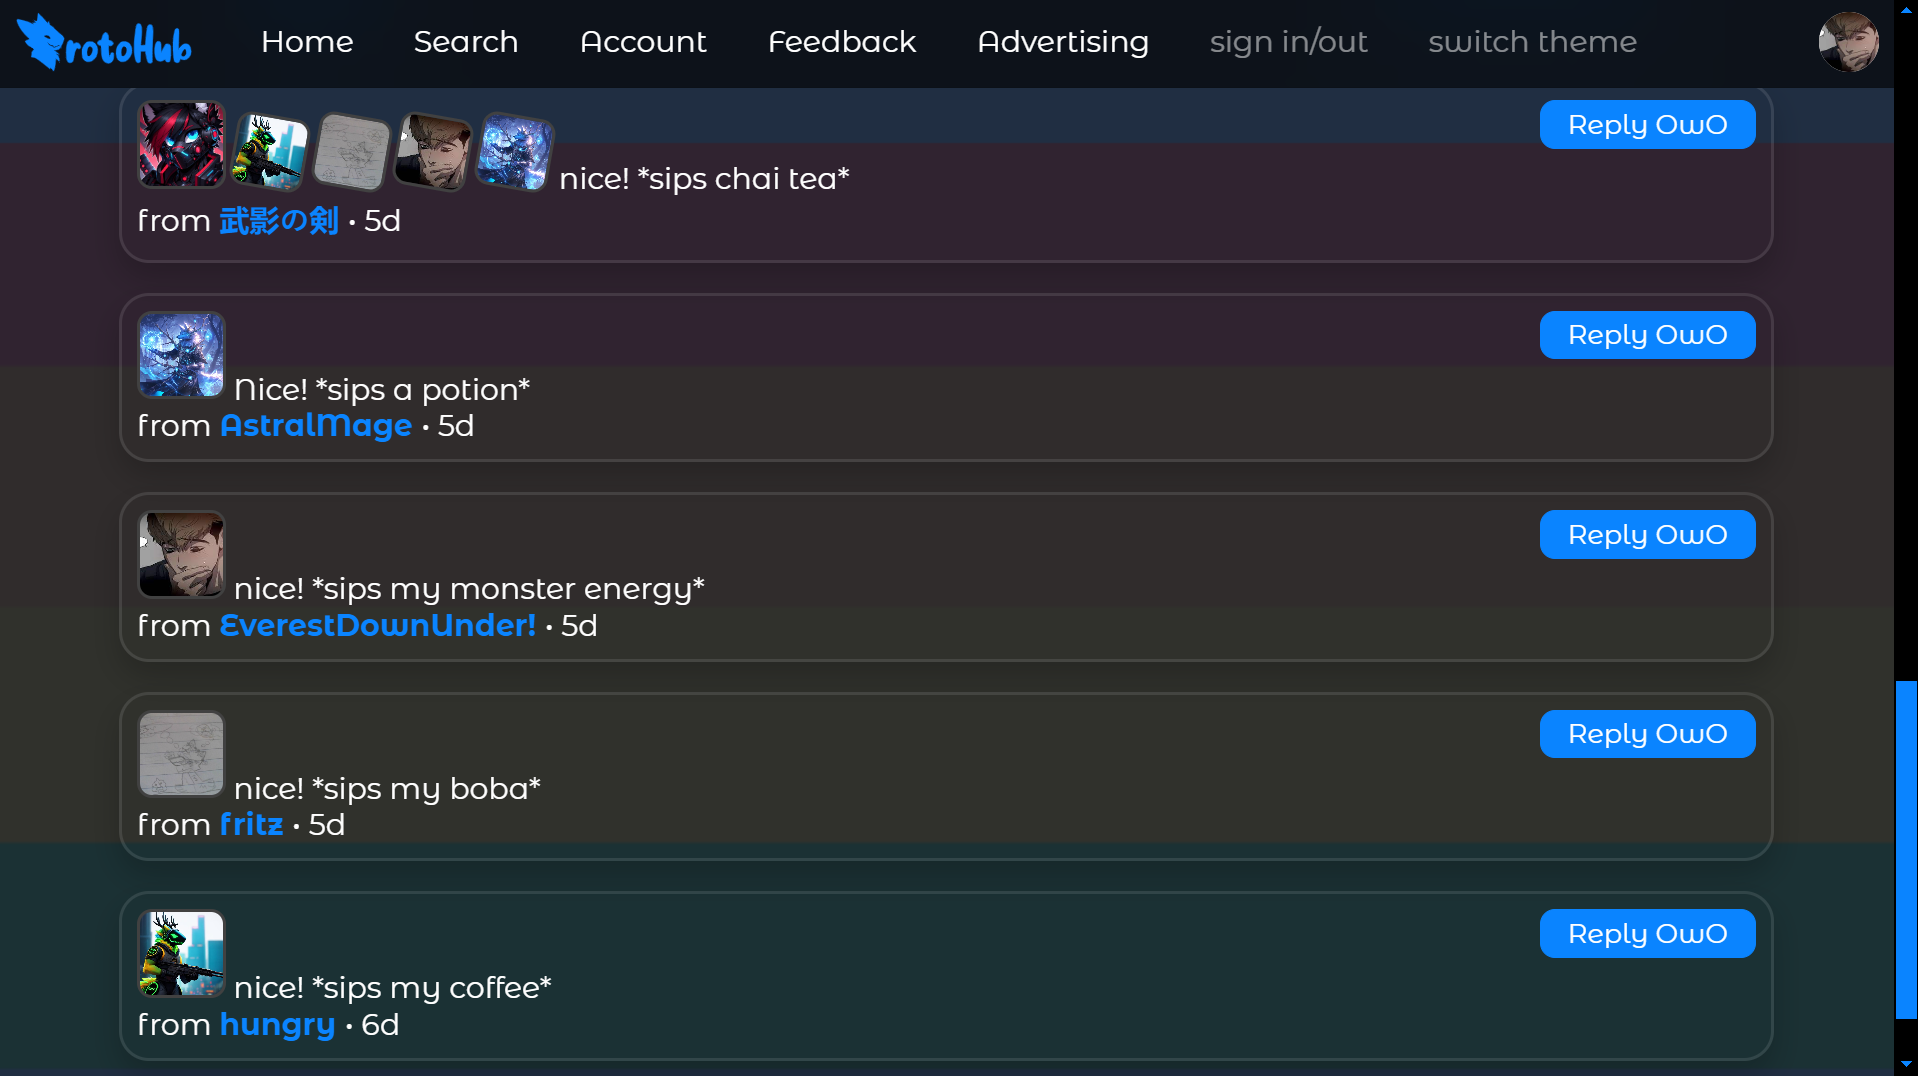Open the Search page from the navbar
The image size is (1918, 1076).
point(465,42)
